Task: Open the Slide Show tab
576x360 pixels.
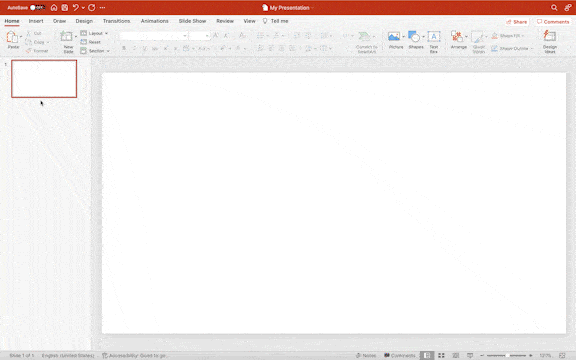Action: pyautogui.click(x=192, y=21)
